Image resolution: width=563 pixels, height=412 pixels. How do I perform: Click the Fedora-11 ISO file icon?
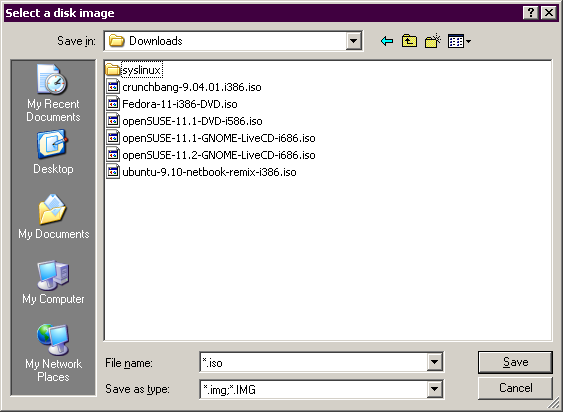[x=113, y=103]
